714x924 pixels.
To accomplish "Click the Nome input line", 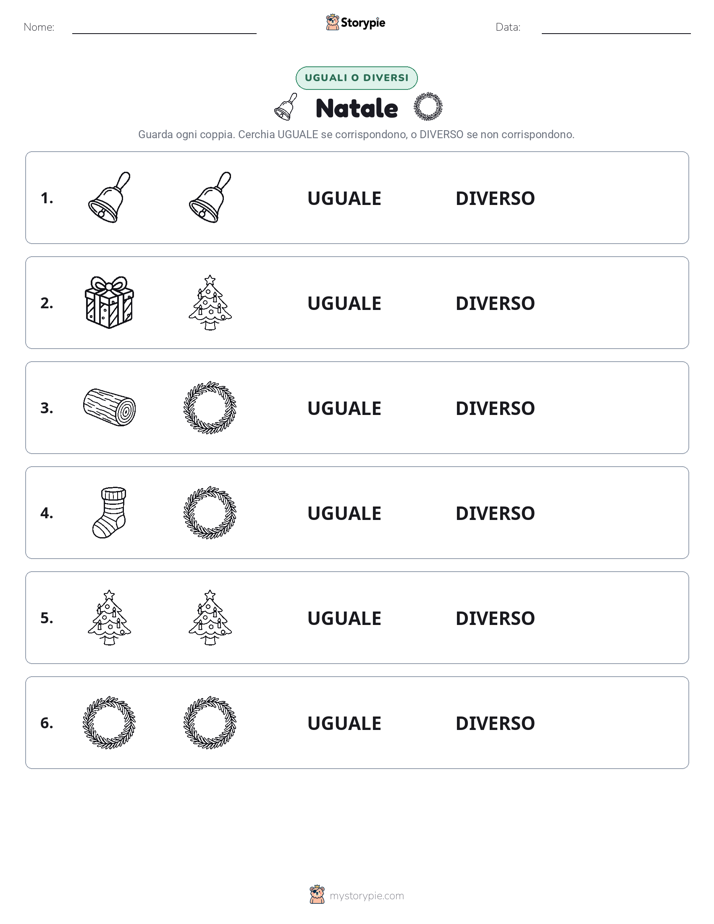I will [164, 32].
